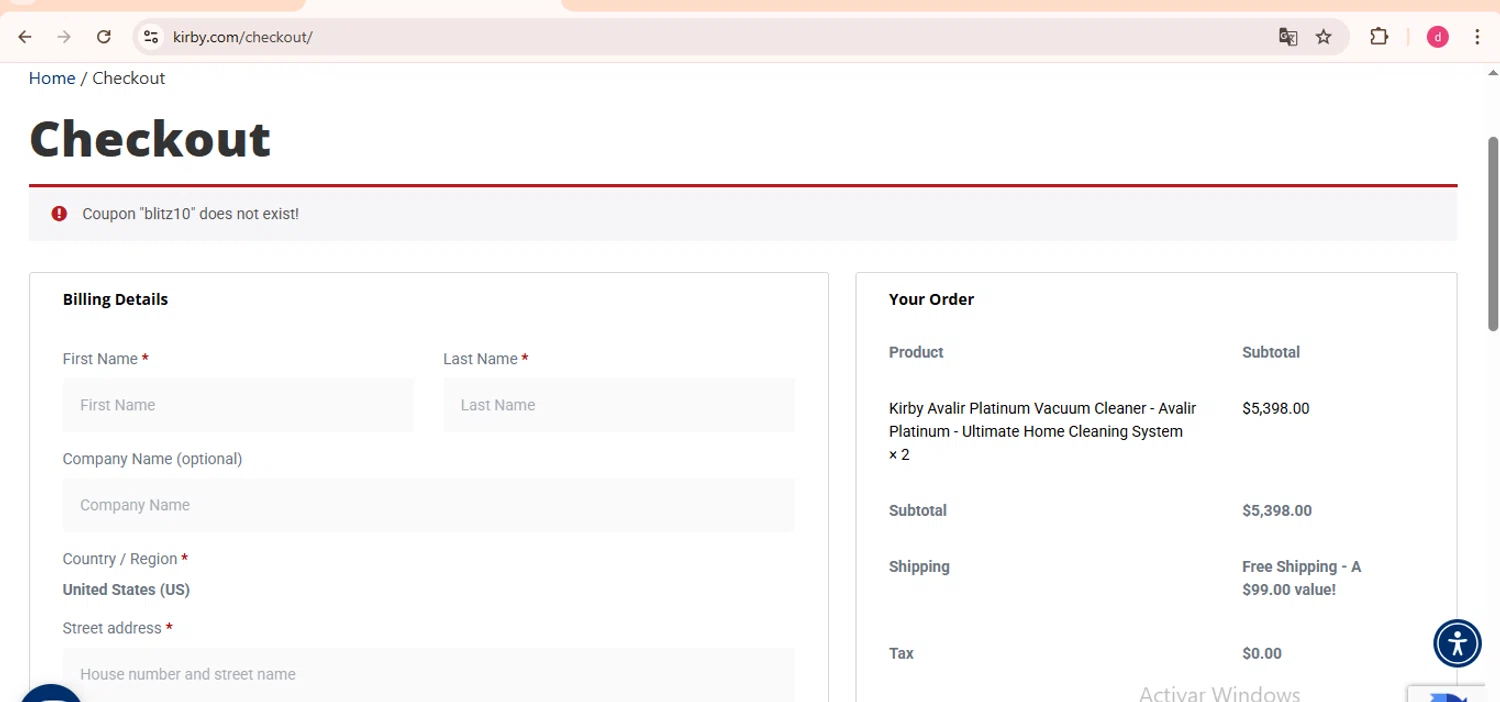Click the 'Product' column header
Viewport: 1500px width, 702px height.
tap(916, 352)
